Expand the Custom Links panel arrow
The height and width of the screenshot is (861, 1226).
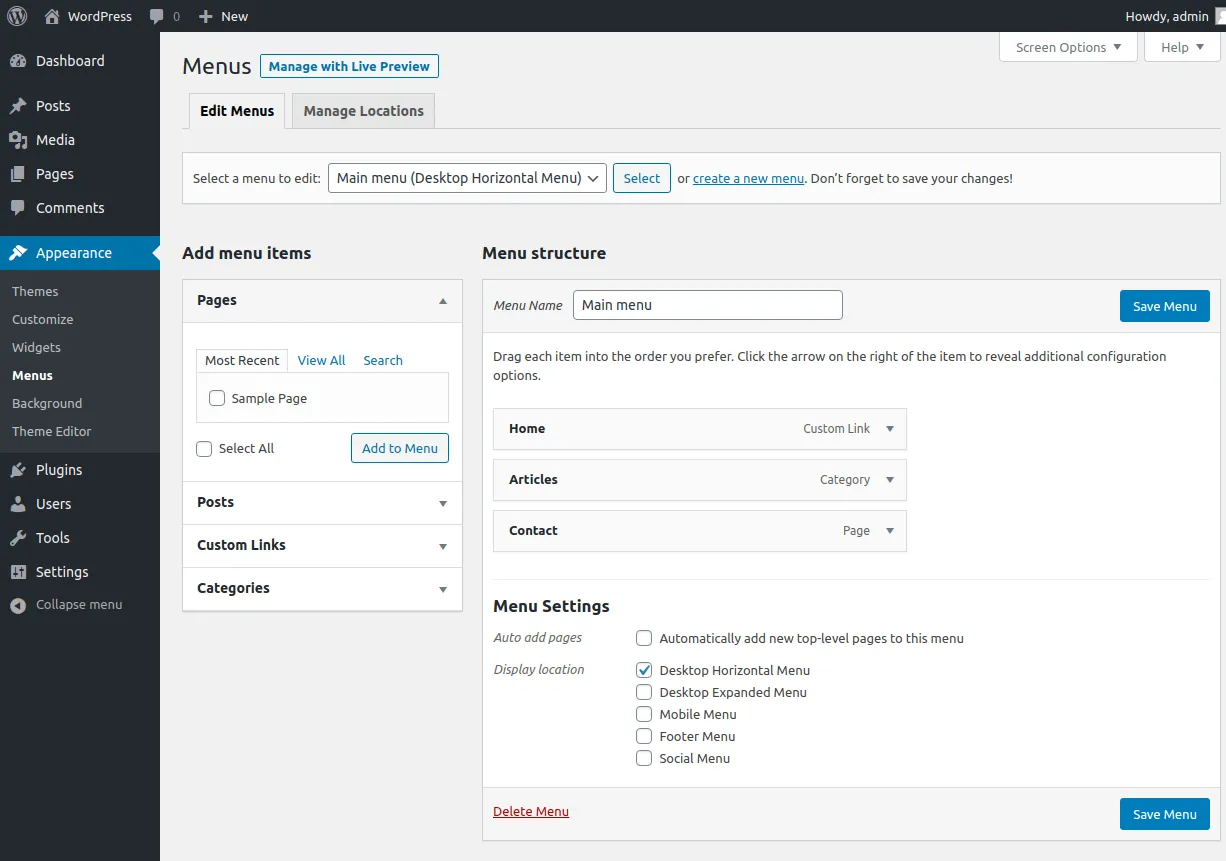click(x=443, y=547)
